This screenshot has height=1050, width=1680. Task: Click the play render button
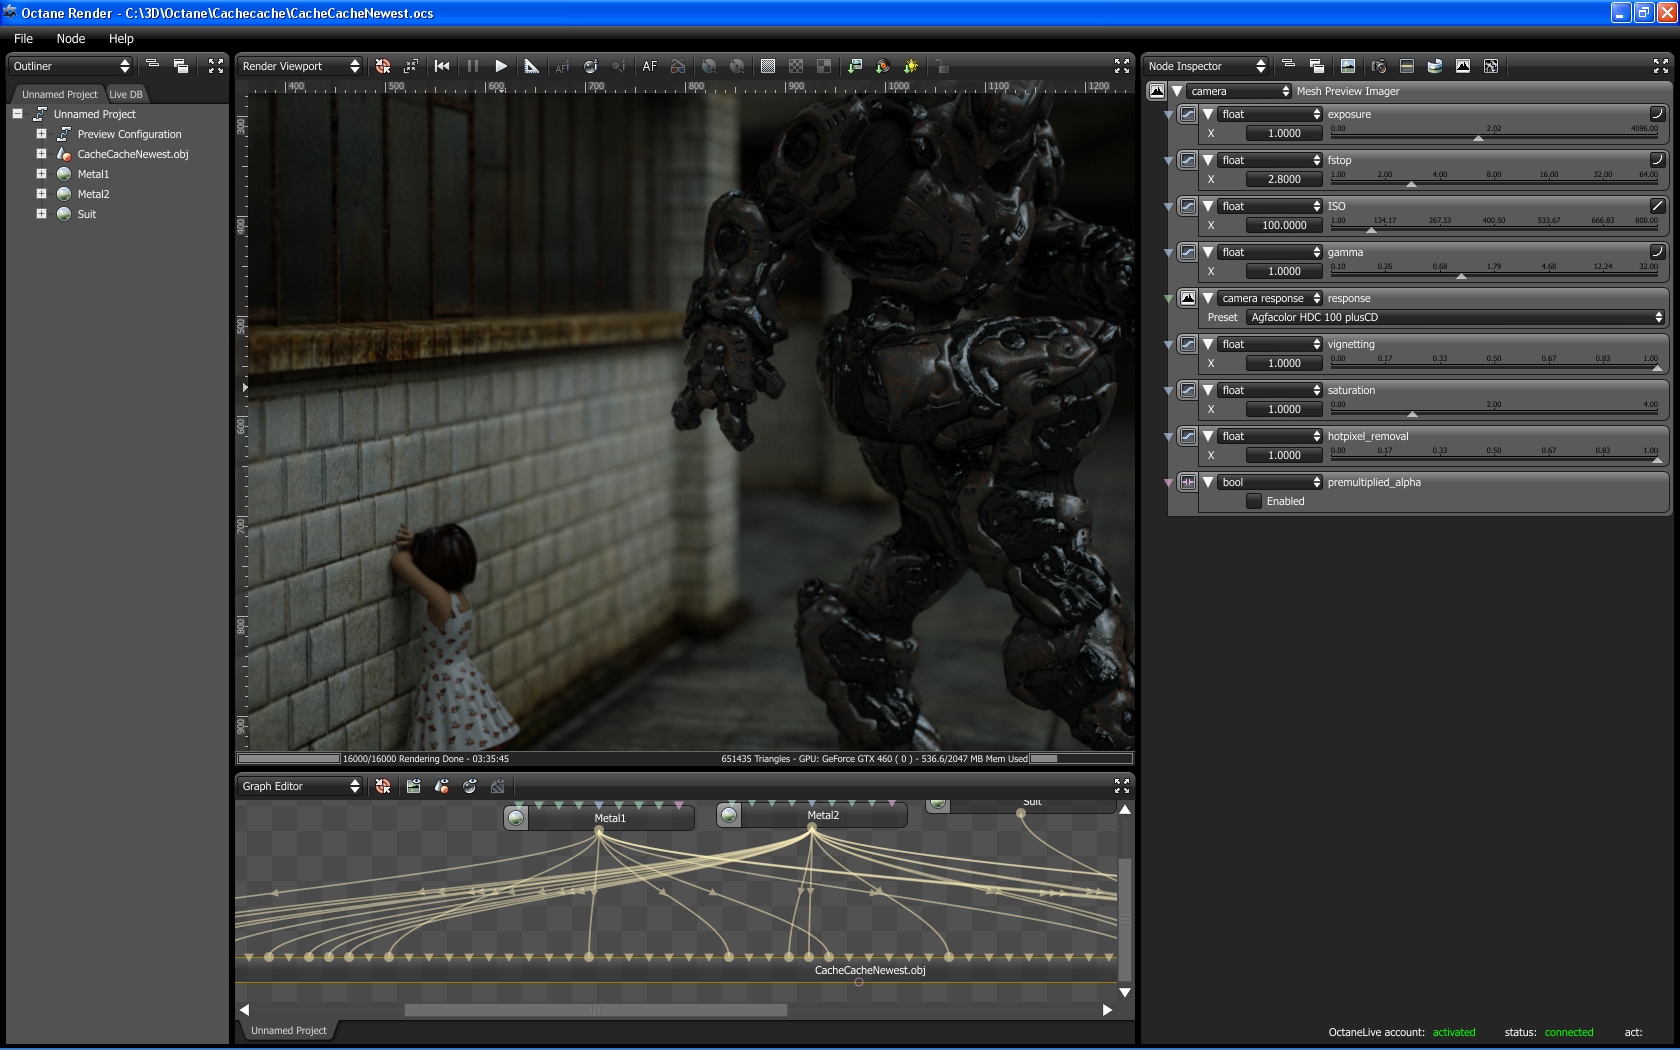click(x=501, y=66)
